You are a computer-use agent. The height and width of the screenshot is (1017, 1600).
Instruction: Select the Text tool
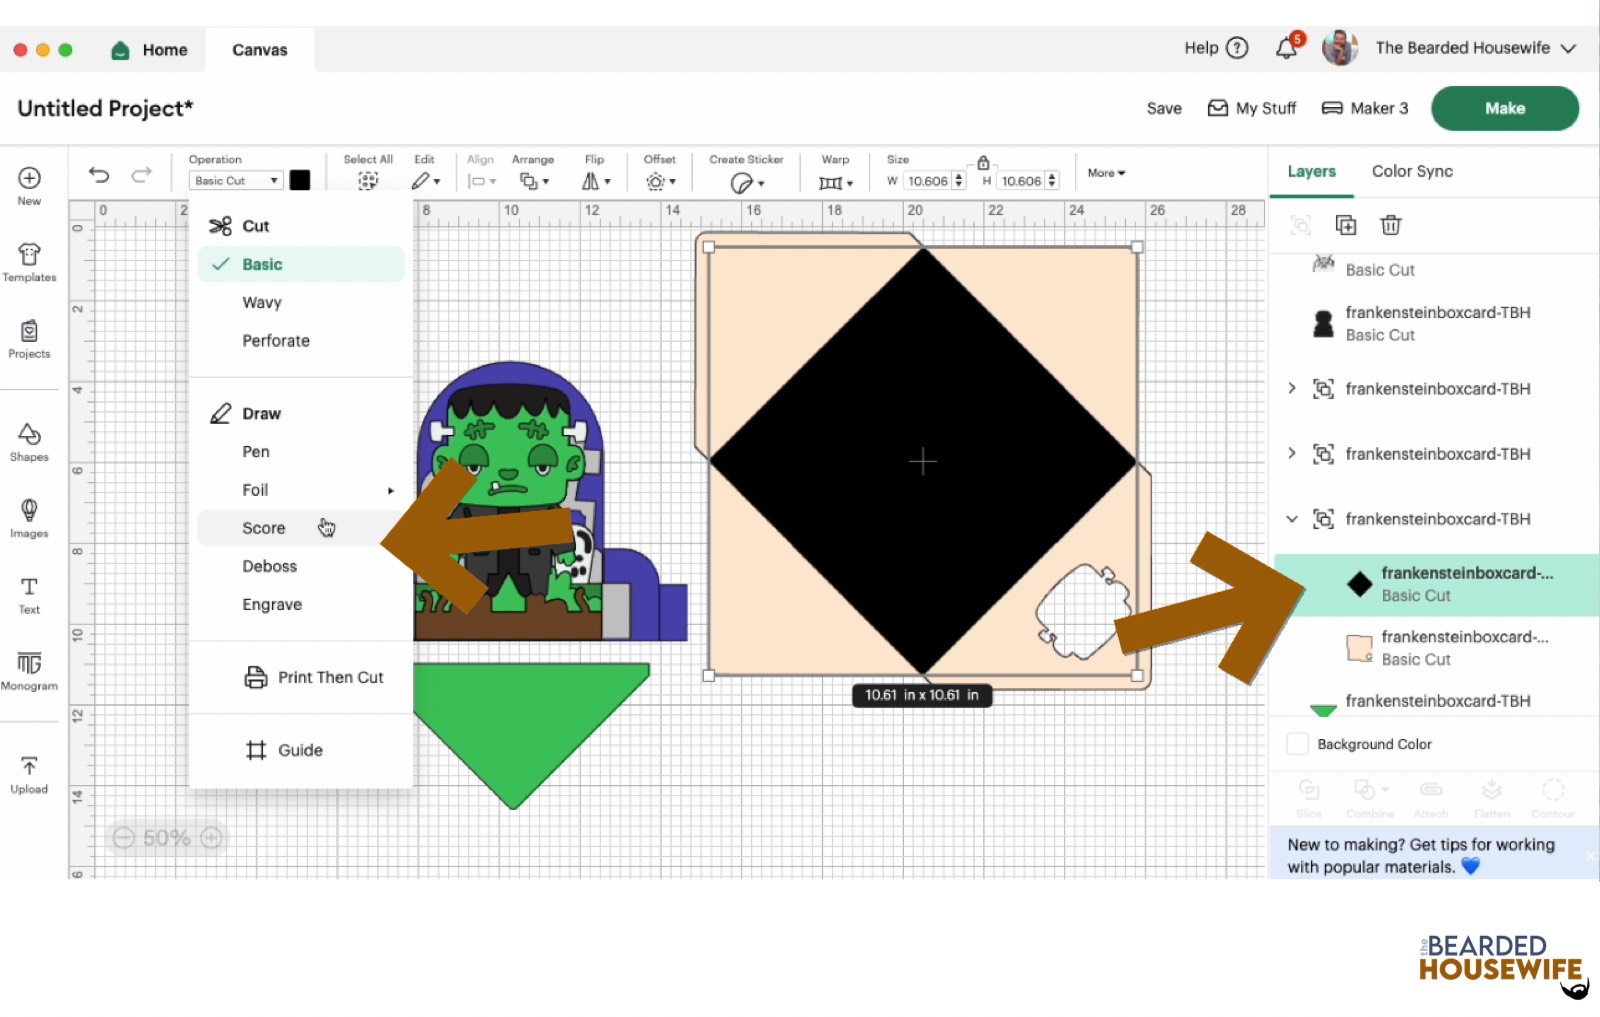pyautogui.click(x=29, y=594)
